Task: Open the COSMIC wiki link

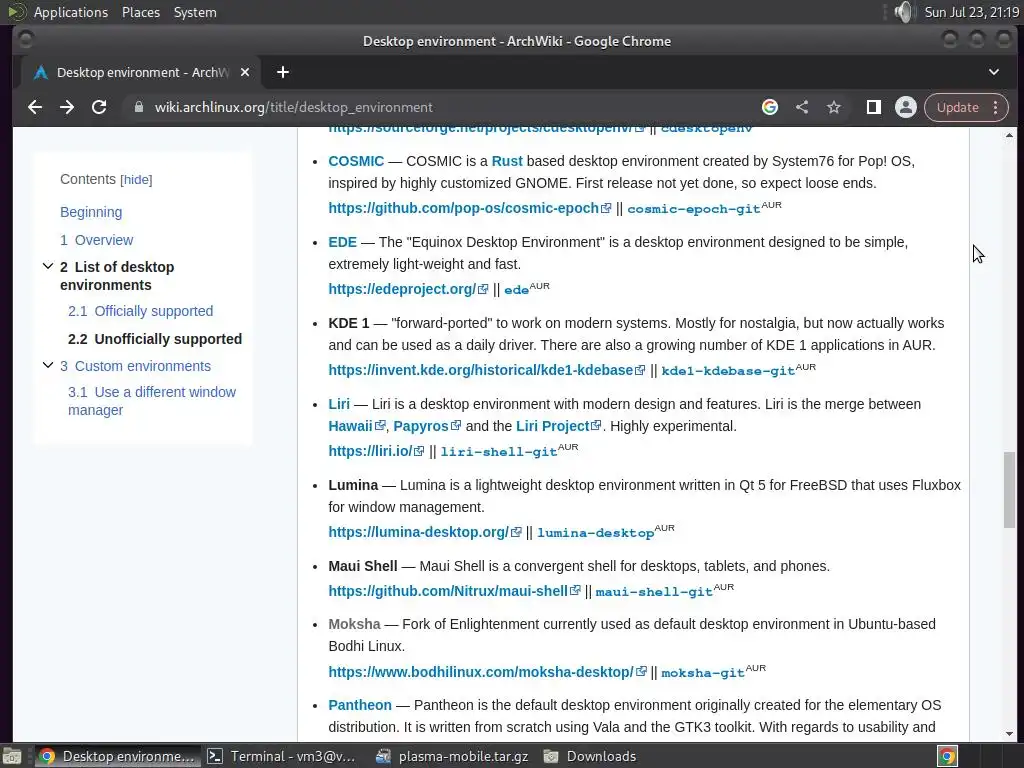Action: (x=356, y=161)
